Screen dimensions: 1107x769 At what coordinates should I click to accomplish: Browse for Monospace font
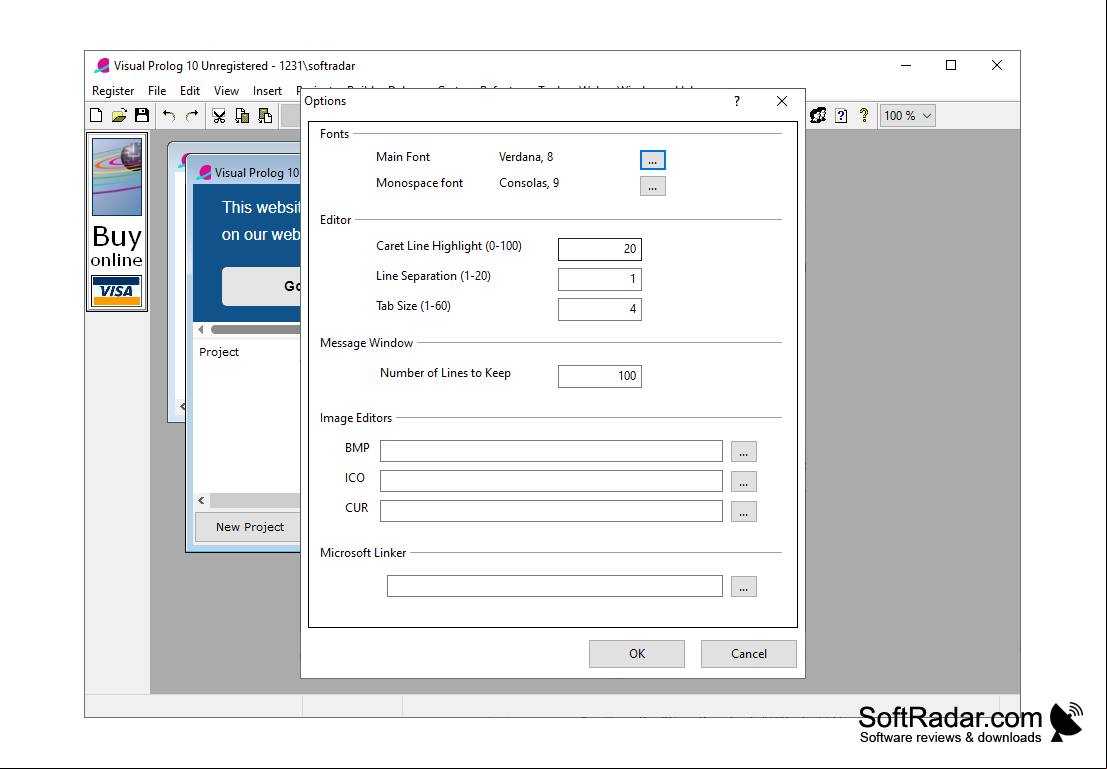tap(652, 186)
